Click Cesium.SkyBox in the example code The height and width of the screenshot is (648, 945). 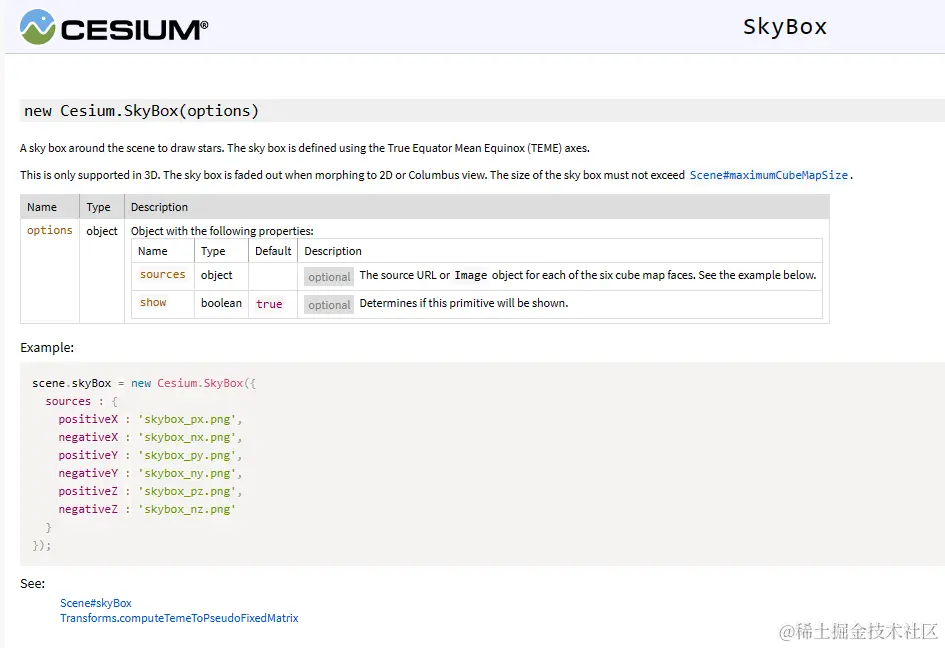(x=200, y=383)
